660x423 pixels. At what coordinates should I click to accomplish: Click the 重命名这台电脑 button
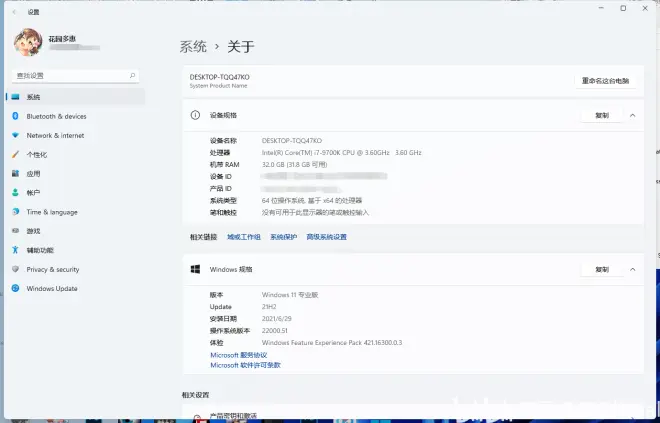(605, 81)
